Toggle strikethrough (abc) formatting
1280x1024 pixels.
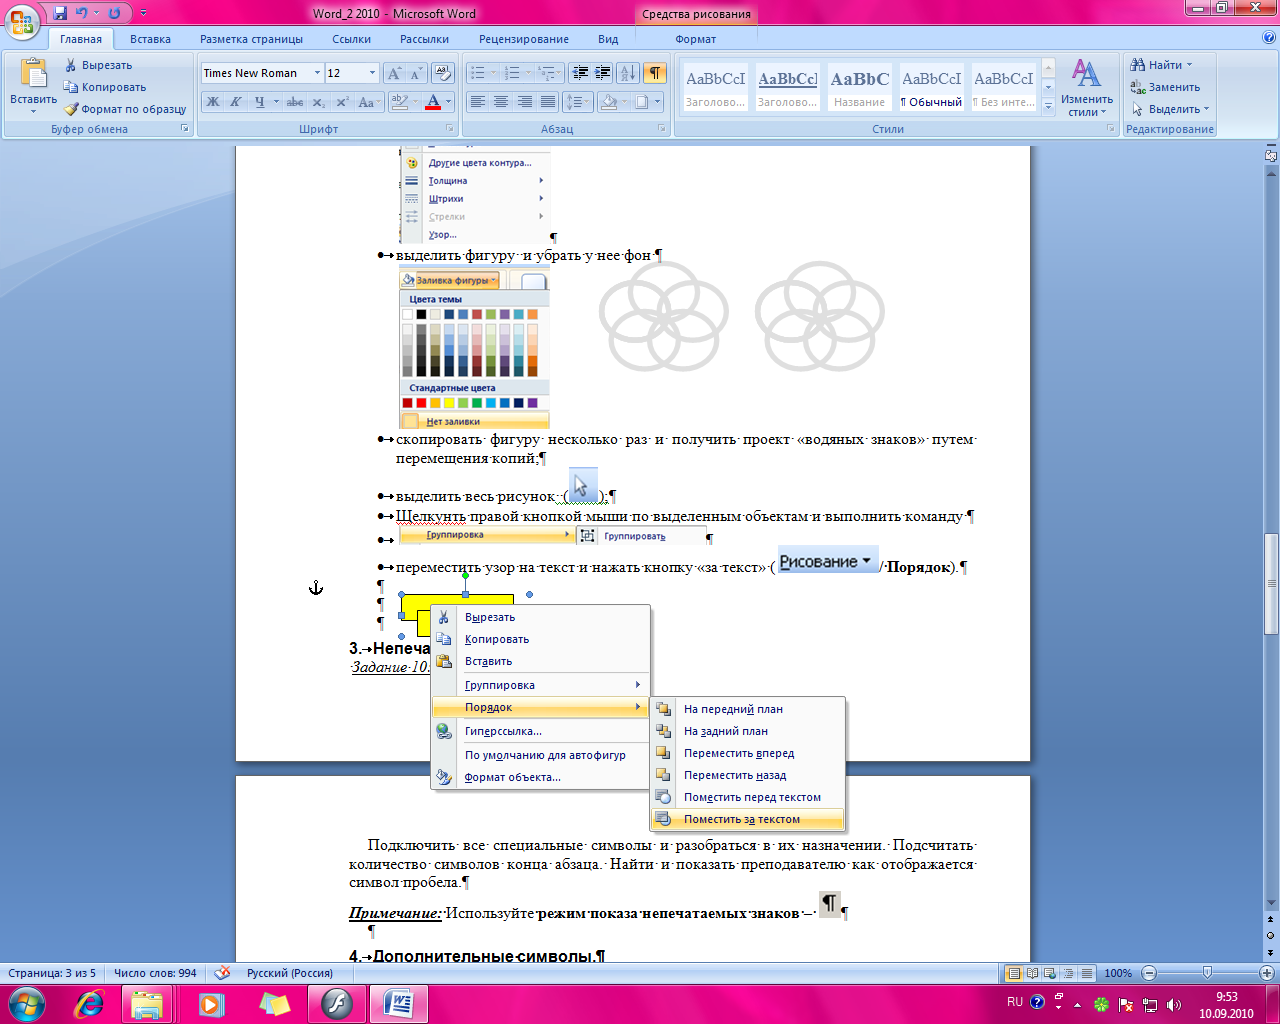[x=294, y=102]
